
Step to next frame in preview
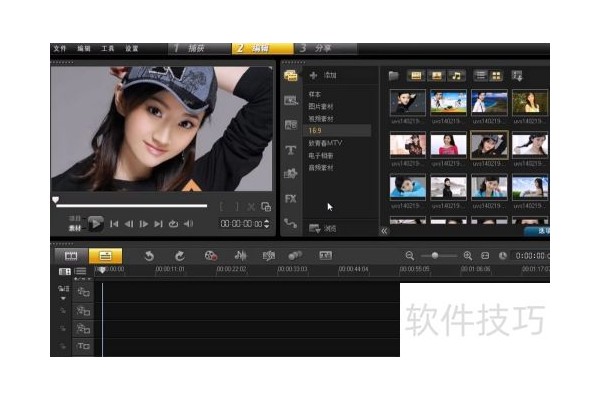(x=144, y=224)
